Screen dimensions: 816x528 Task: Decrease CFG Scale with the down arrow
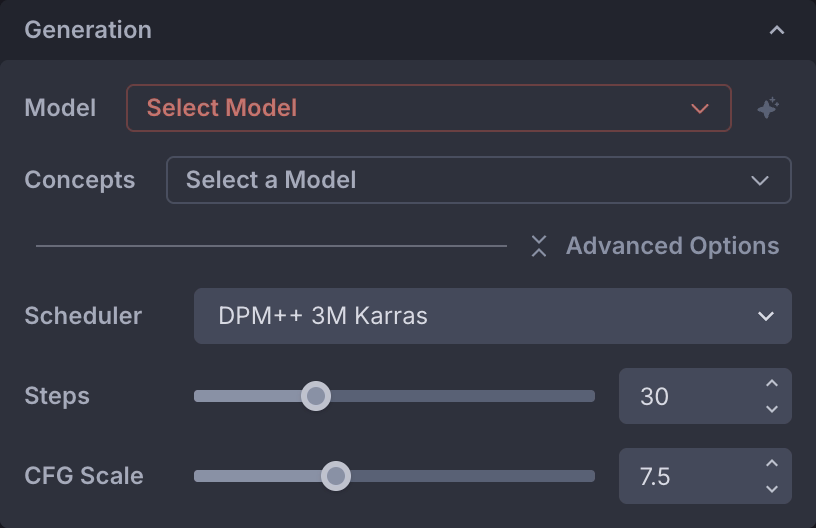[771, 488]
